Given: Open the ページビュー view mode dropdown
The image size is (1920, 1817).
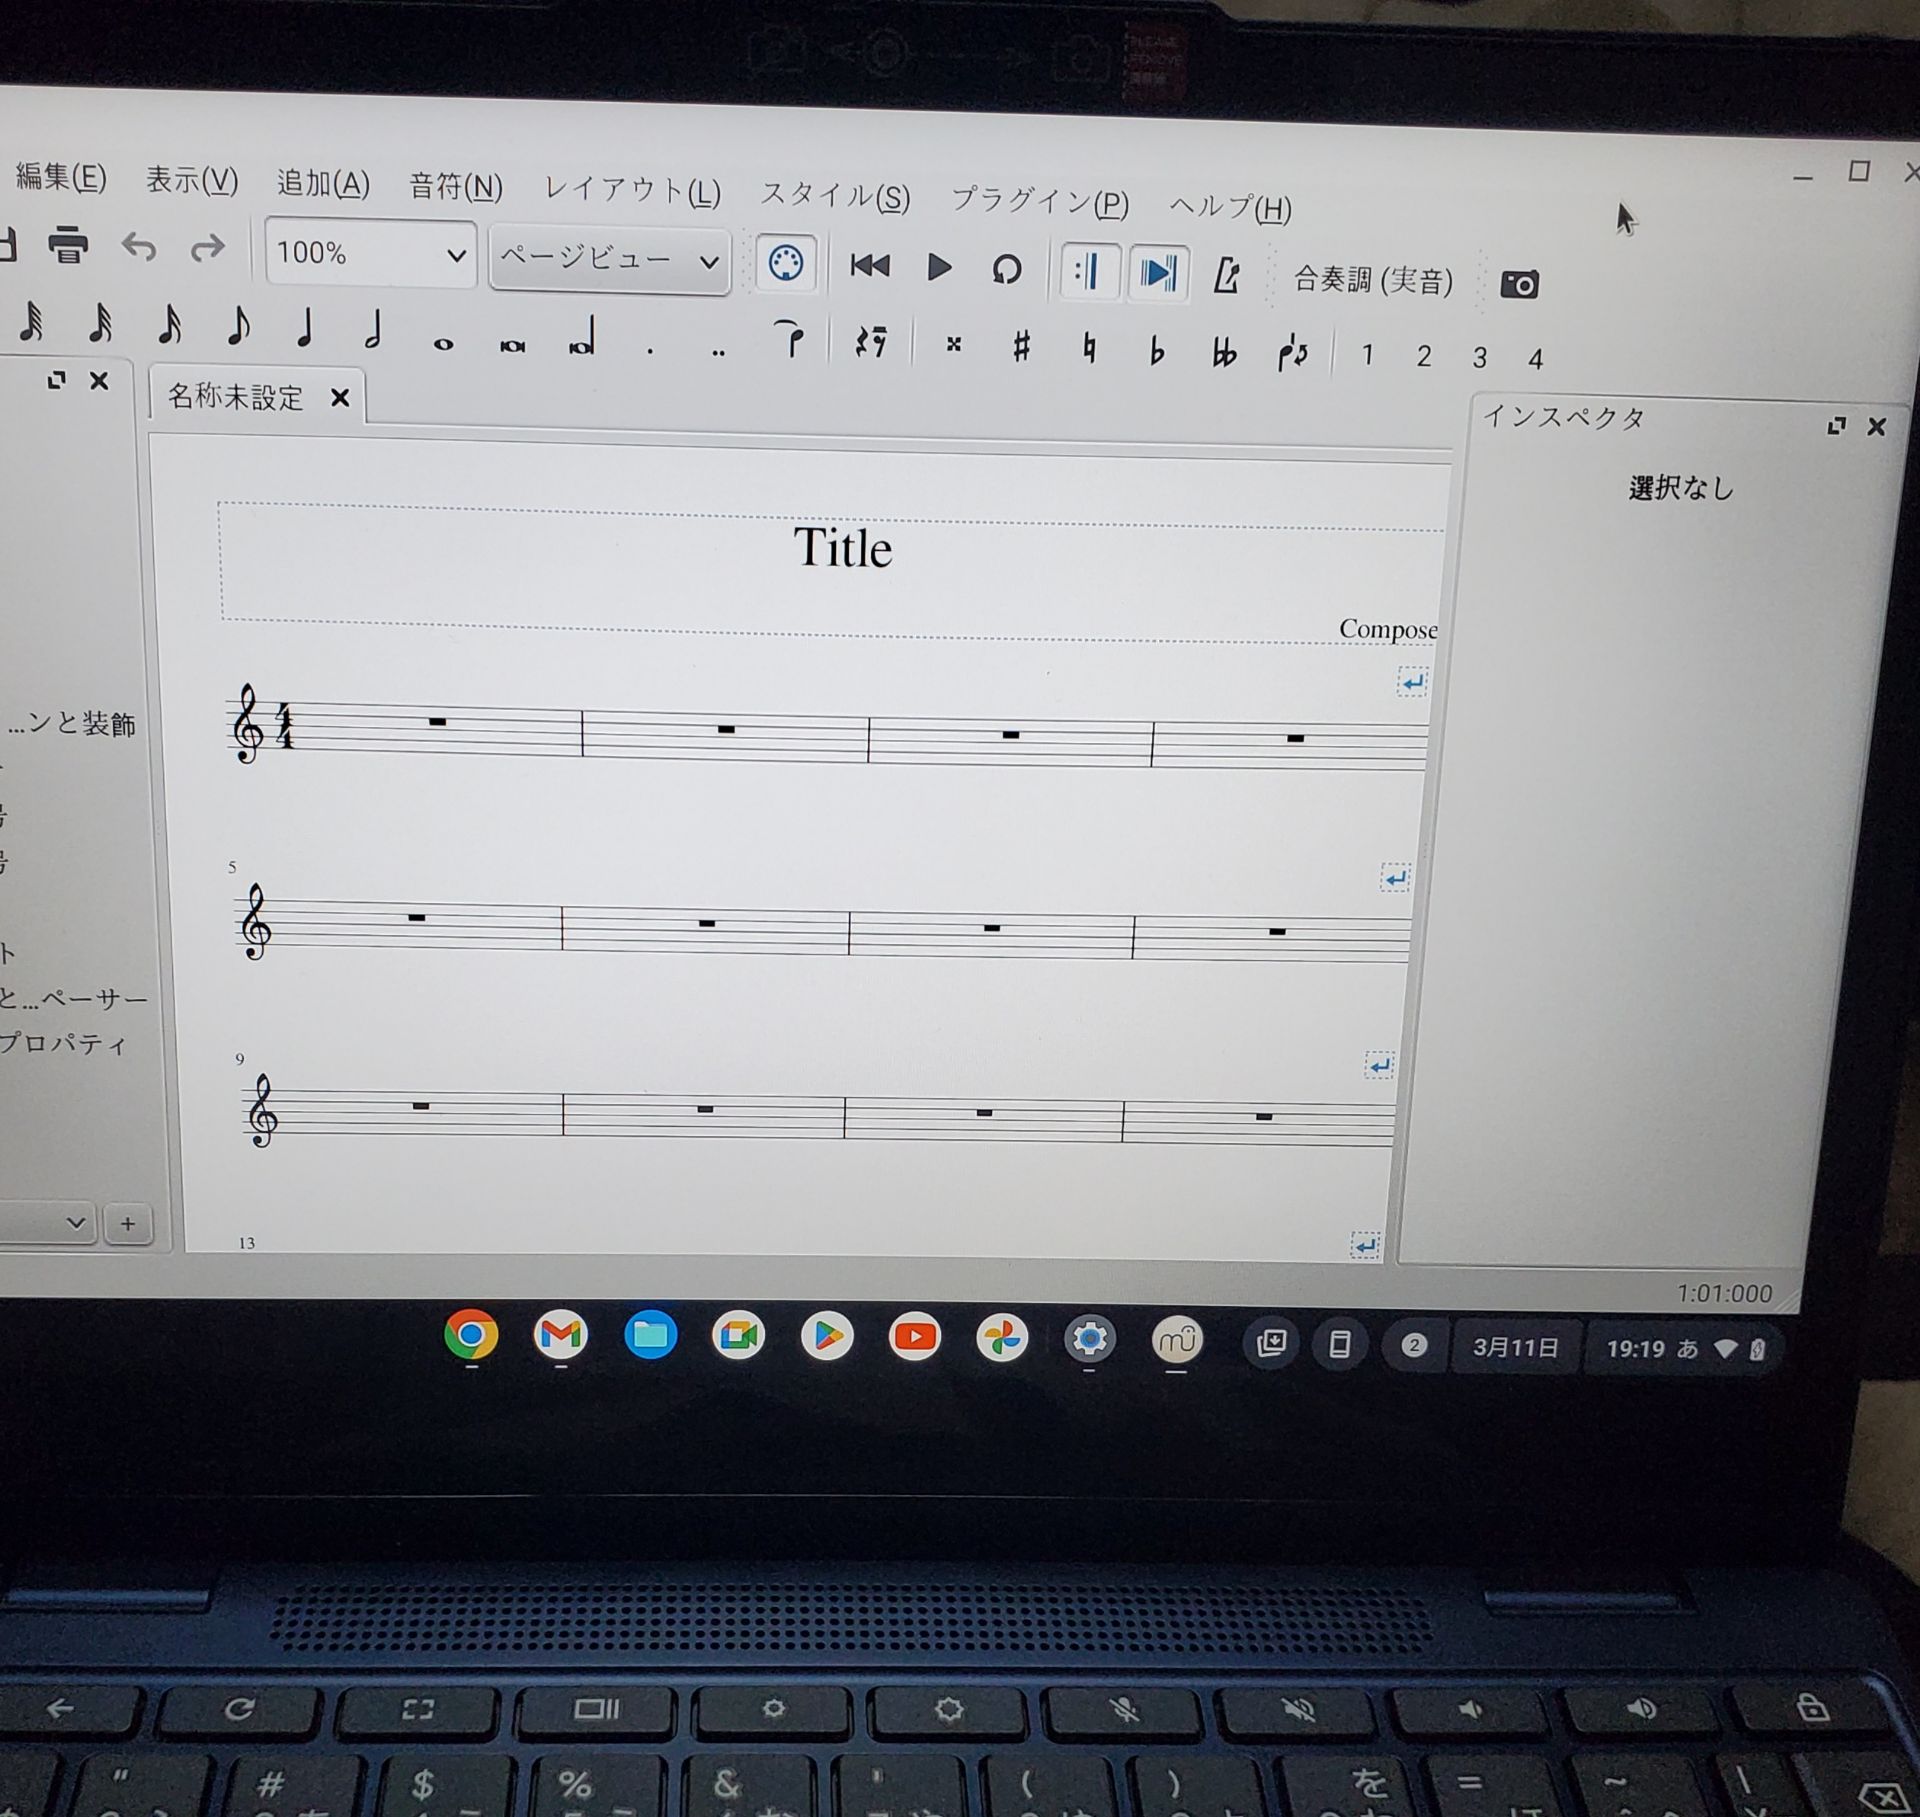Looking at the screenshot, I should 610,259.
